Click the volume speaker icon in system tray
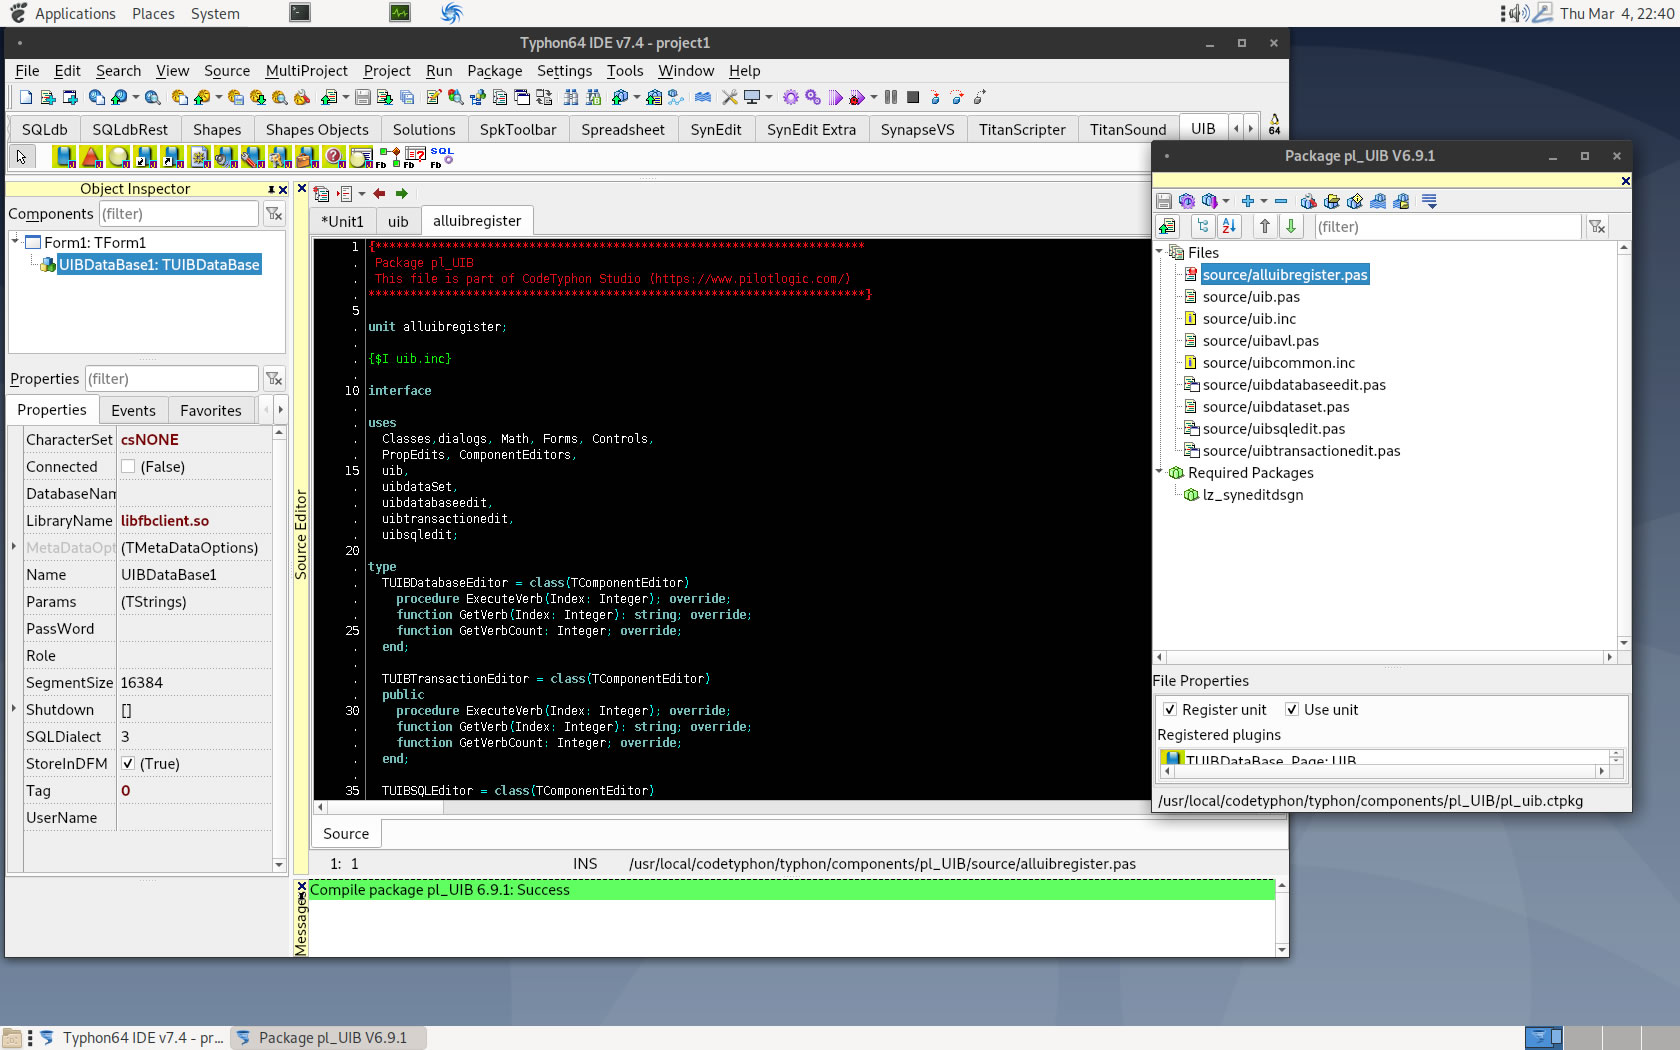 (x=1519, y=13)
